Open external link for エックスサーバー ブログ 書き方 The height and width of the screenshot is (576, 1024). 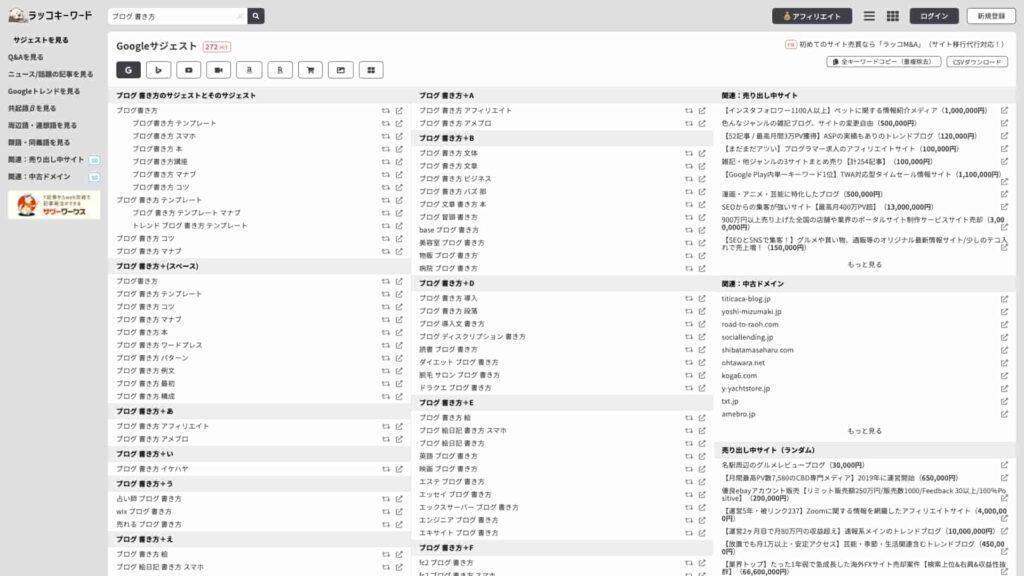coord(702,507)
